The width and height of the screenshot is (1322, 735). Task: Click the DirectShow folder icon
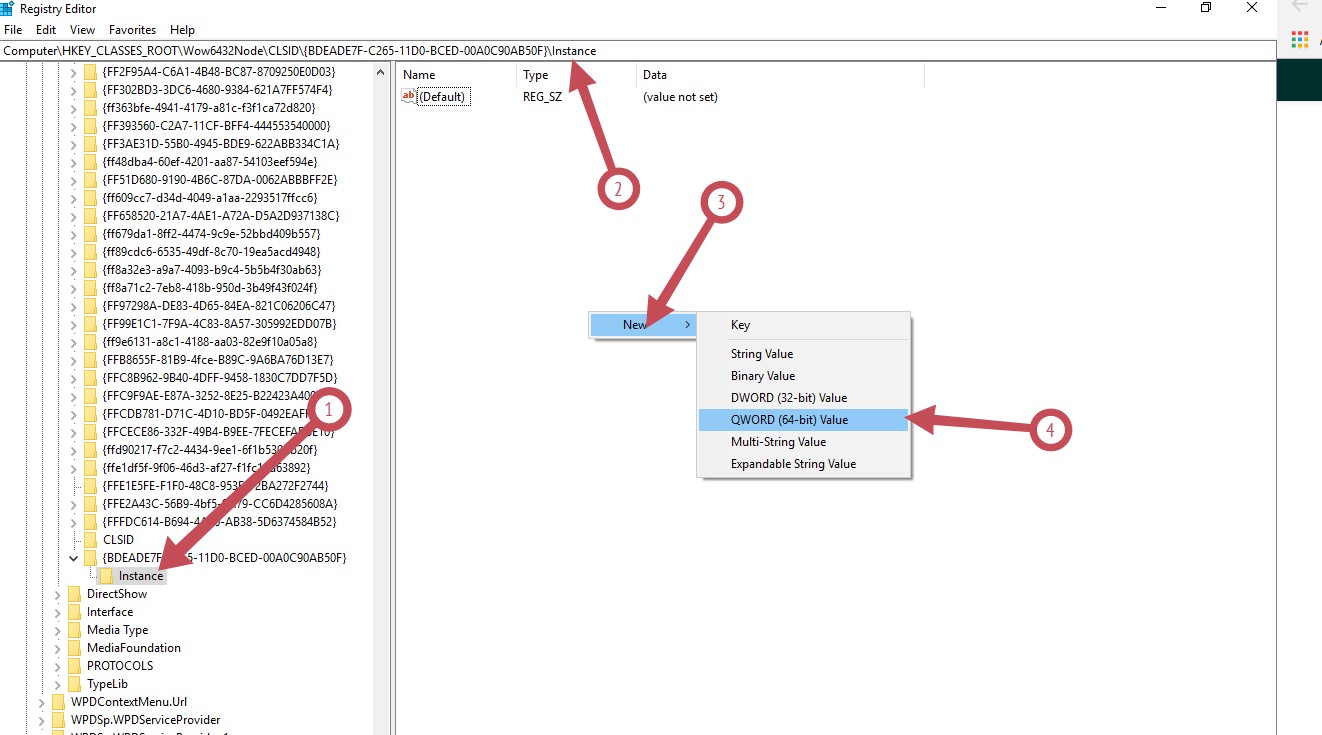[74, 594]
